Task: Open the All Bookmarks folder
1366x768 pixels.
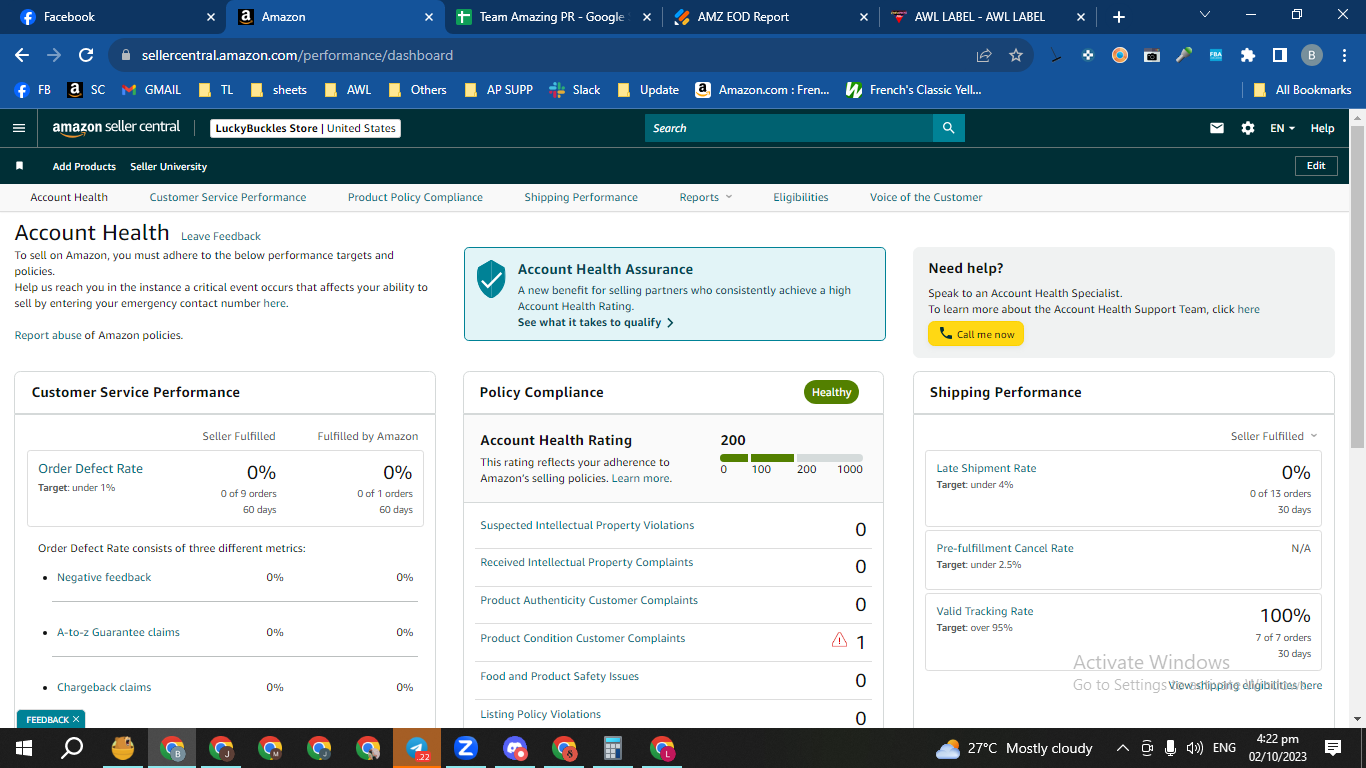Action: (1302, 89)
